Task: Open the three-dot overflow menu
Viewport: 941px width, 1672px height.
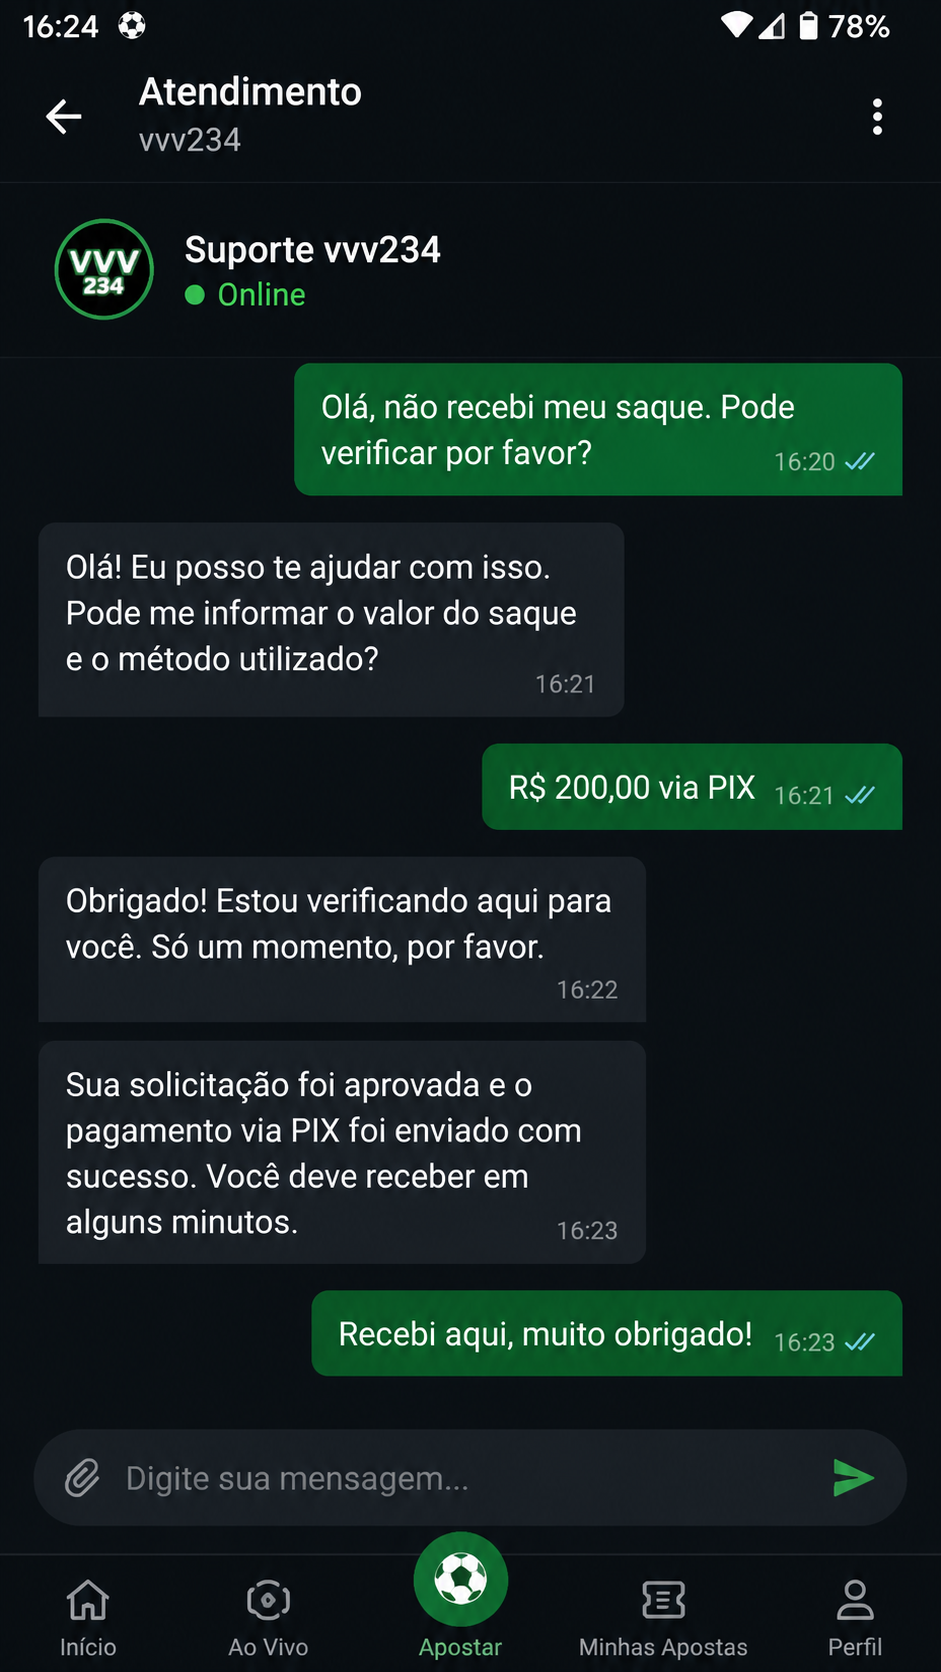Action: point(877,117)
